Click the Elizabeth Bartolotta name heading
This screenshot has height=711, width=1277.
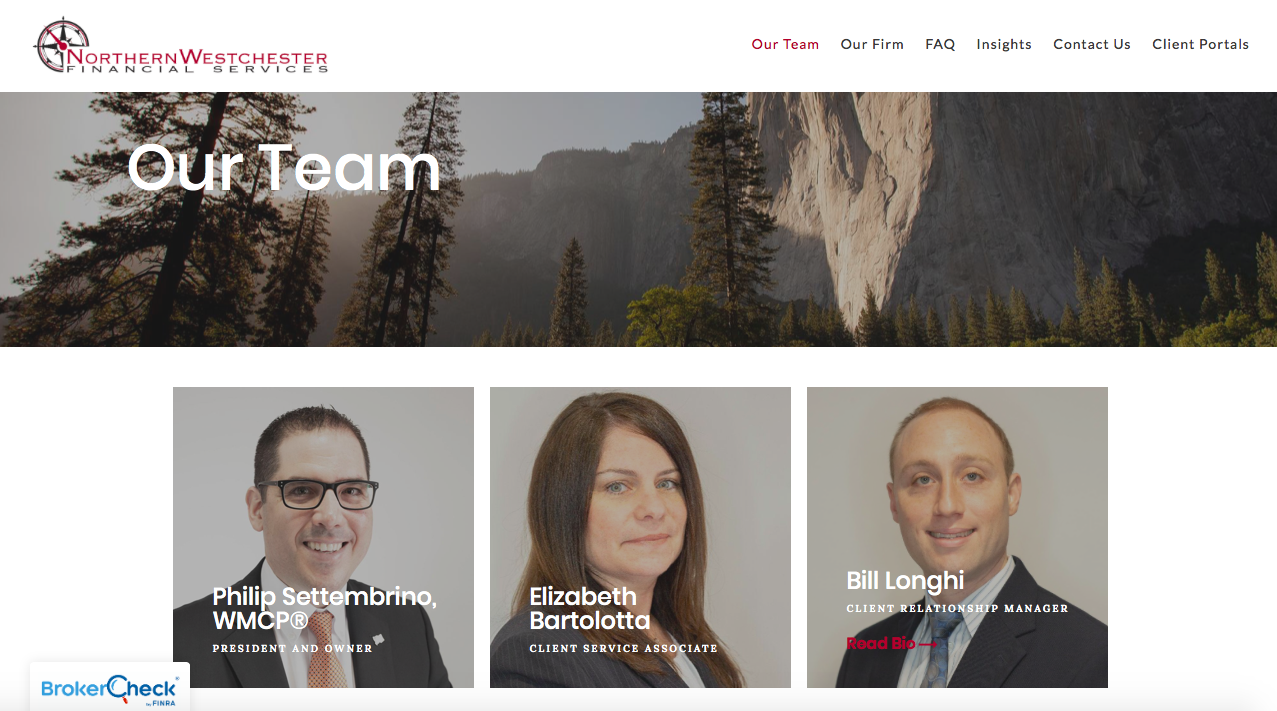click(x=590, y=609)
